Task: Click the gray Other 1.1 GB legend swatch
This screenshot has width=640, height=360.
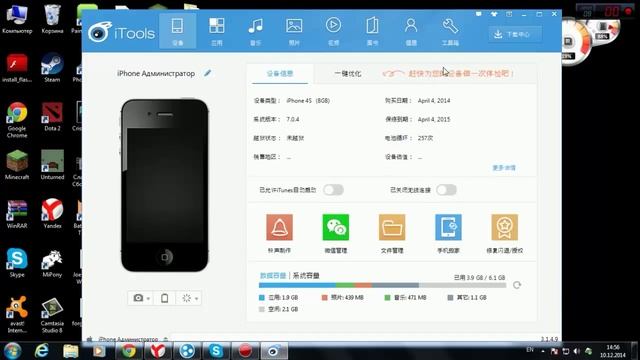Action: 450,298
